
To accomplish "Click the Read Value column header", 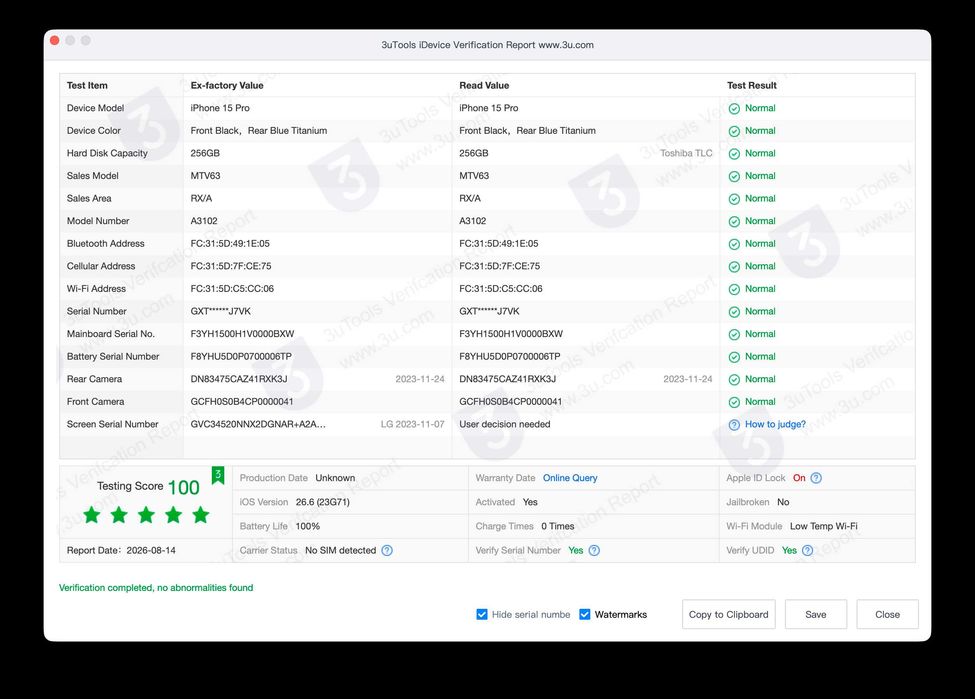I will click(484, 85).
